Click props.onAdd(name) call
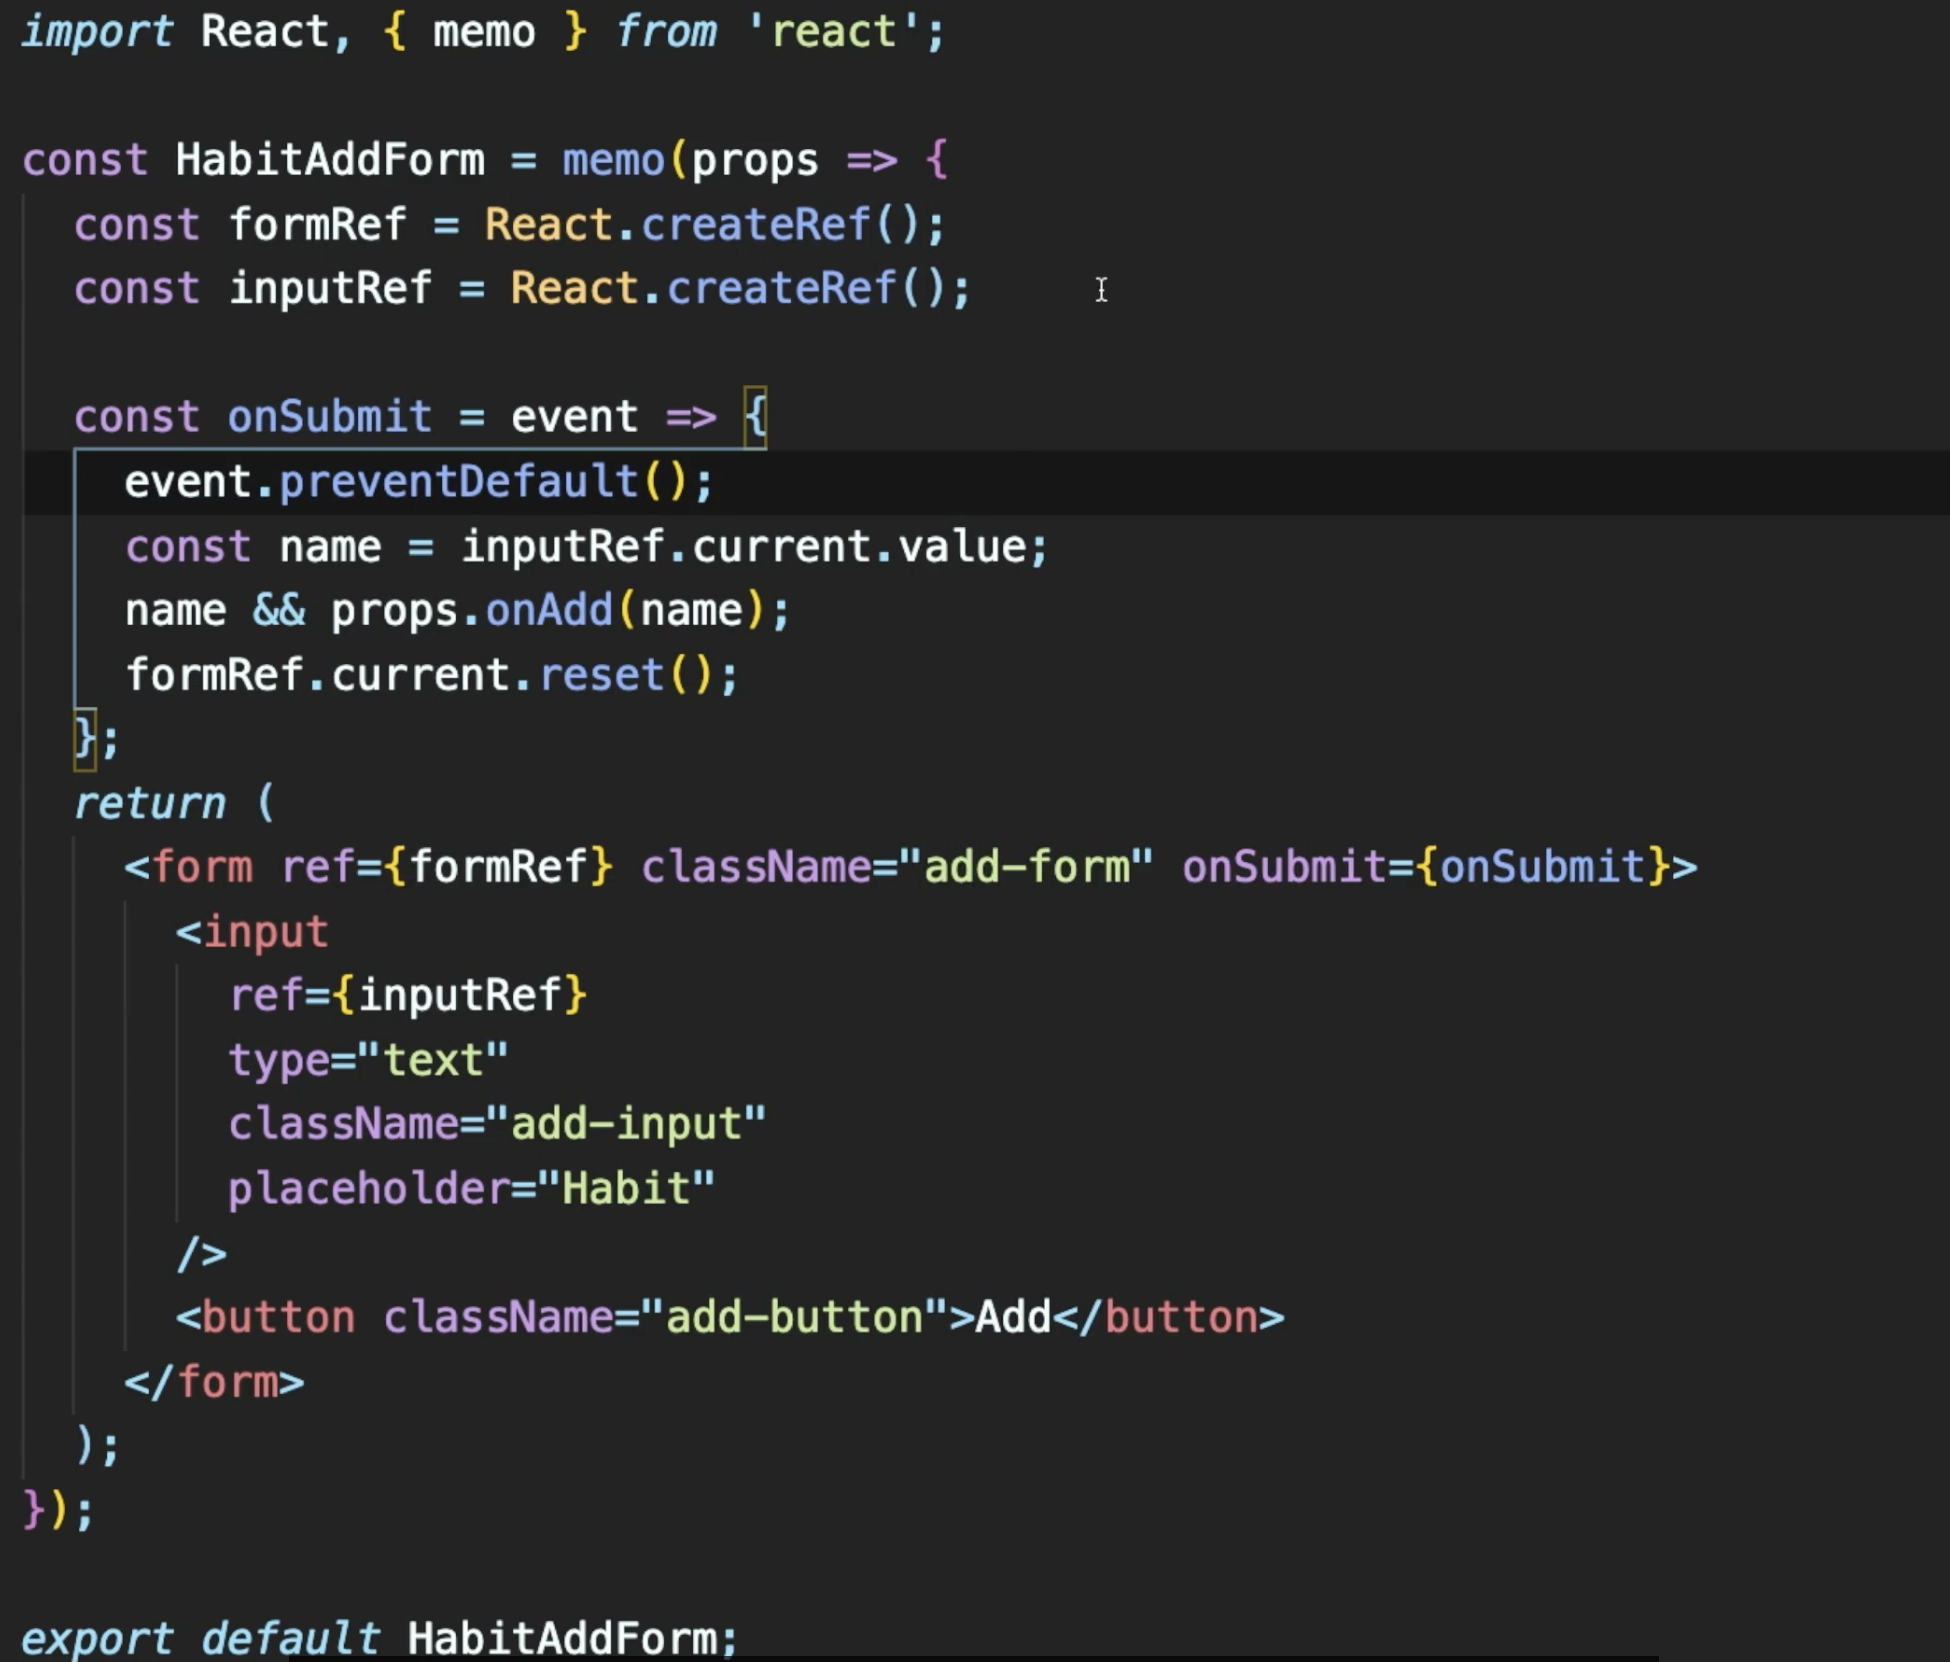This screenshot has height=1662, width=1950. click(x=546, y=611)
